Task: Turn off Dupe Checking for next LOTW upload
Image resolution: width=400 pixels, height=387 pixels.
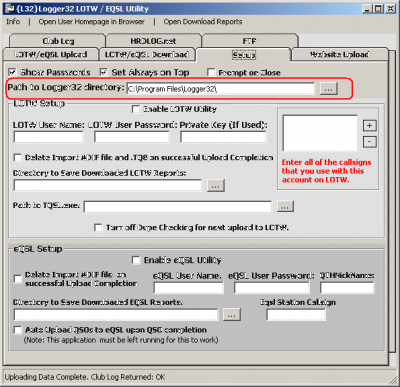Action: pos(98,227)
